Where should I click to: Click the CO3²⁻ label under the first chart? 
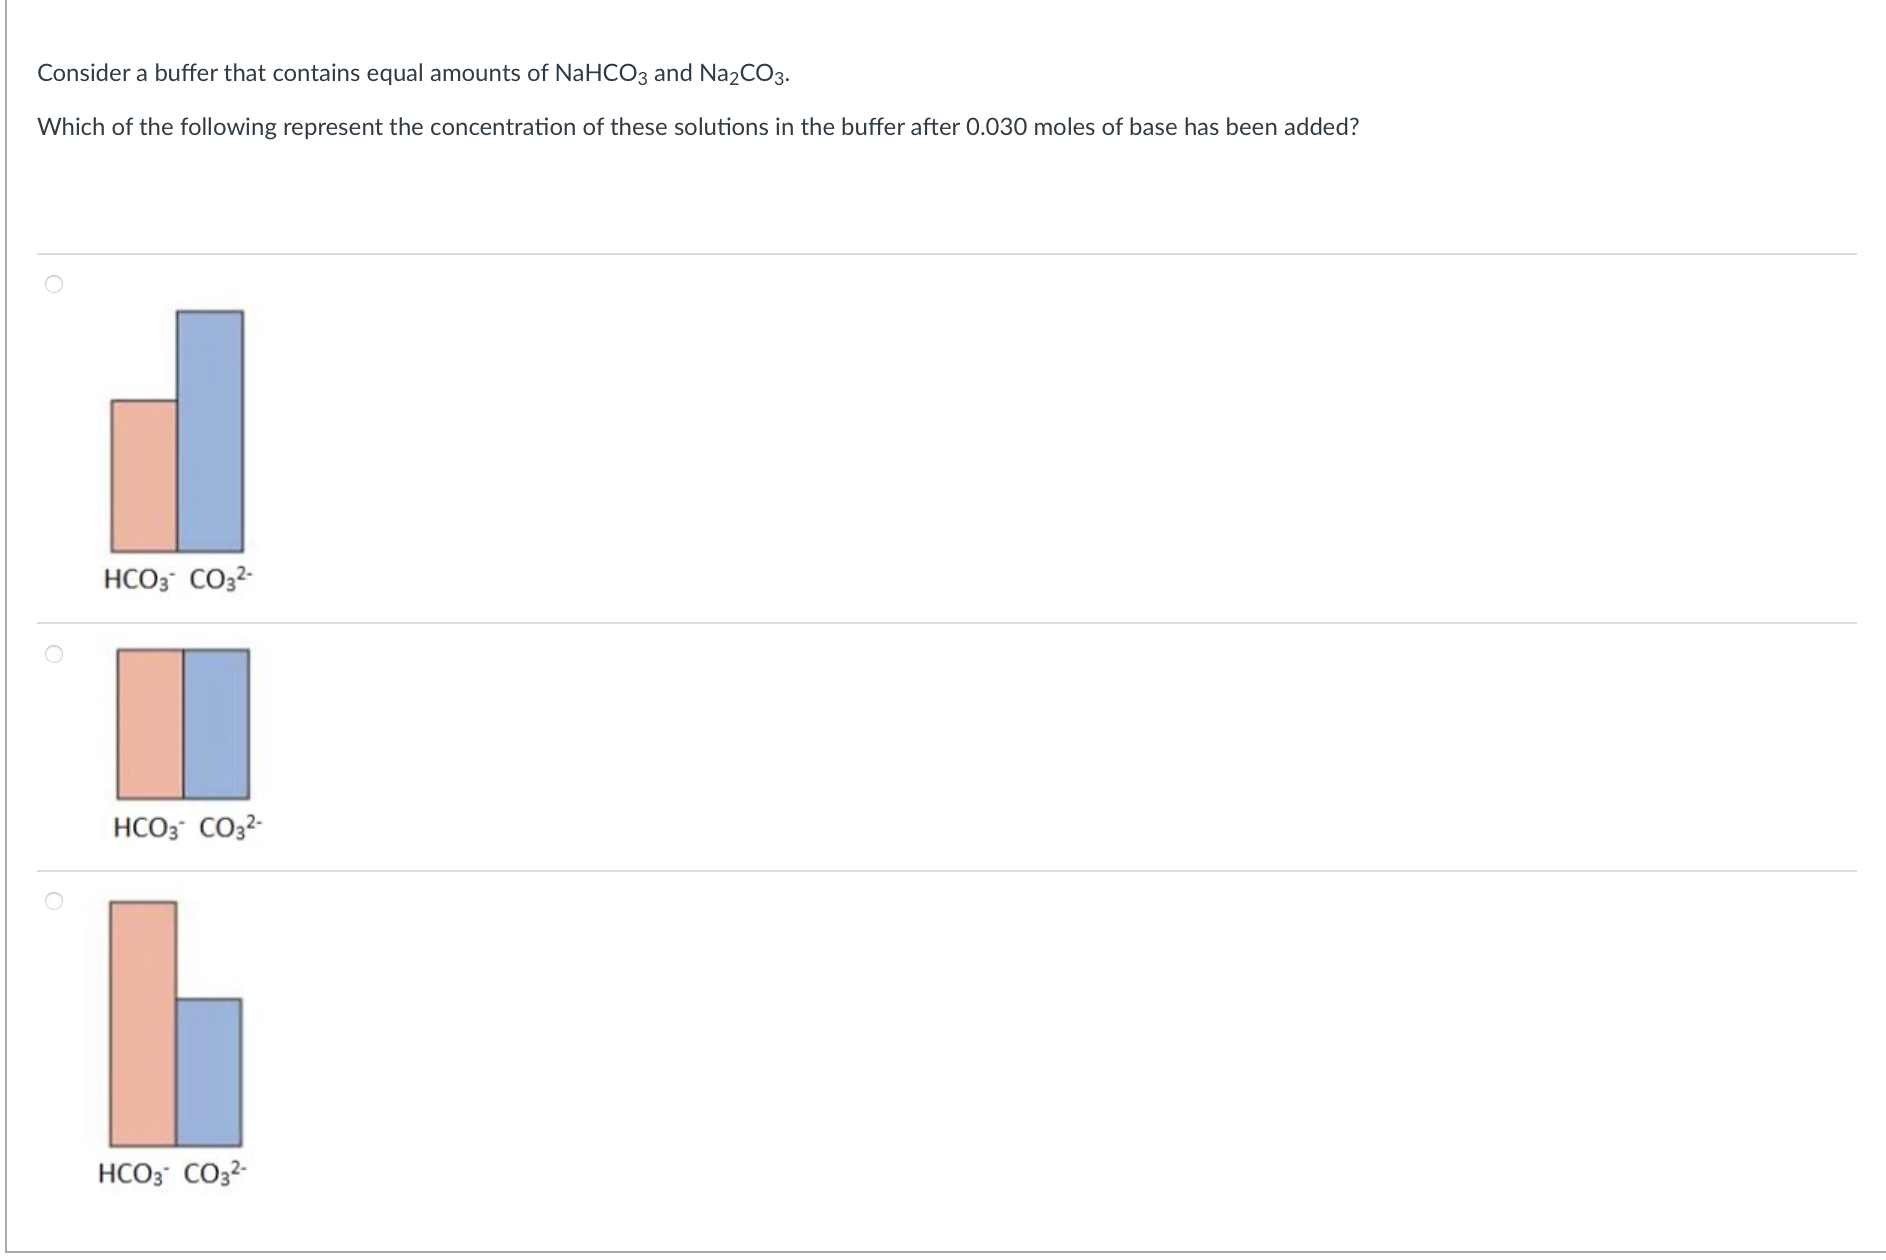point(221,578)
